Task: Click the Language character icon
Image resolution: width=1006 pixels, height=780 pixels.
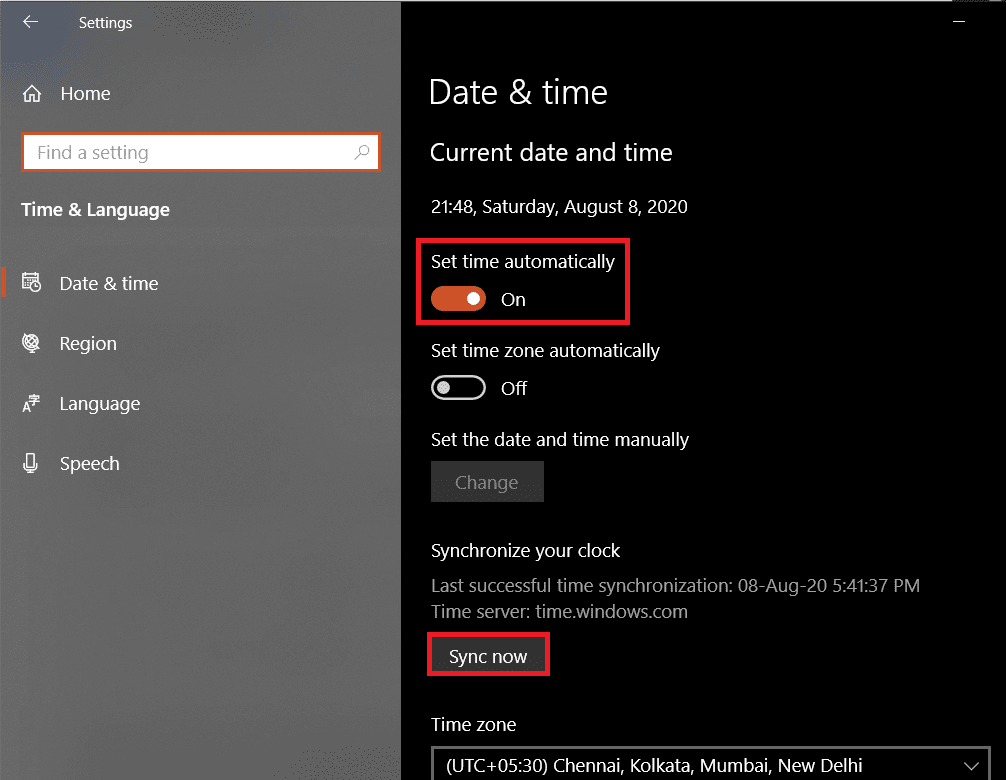Action: 31,404
